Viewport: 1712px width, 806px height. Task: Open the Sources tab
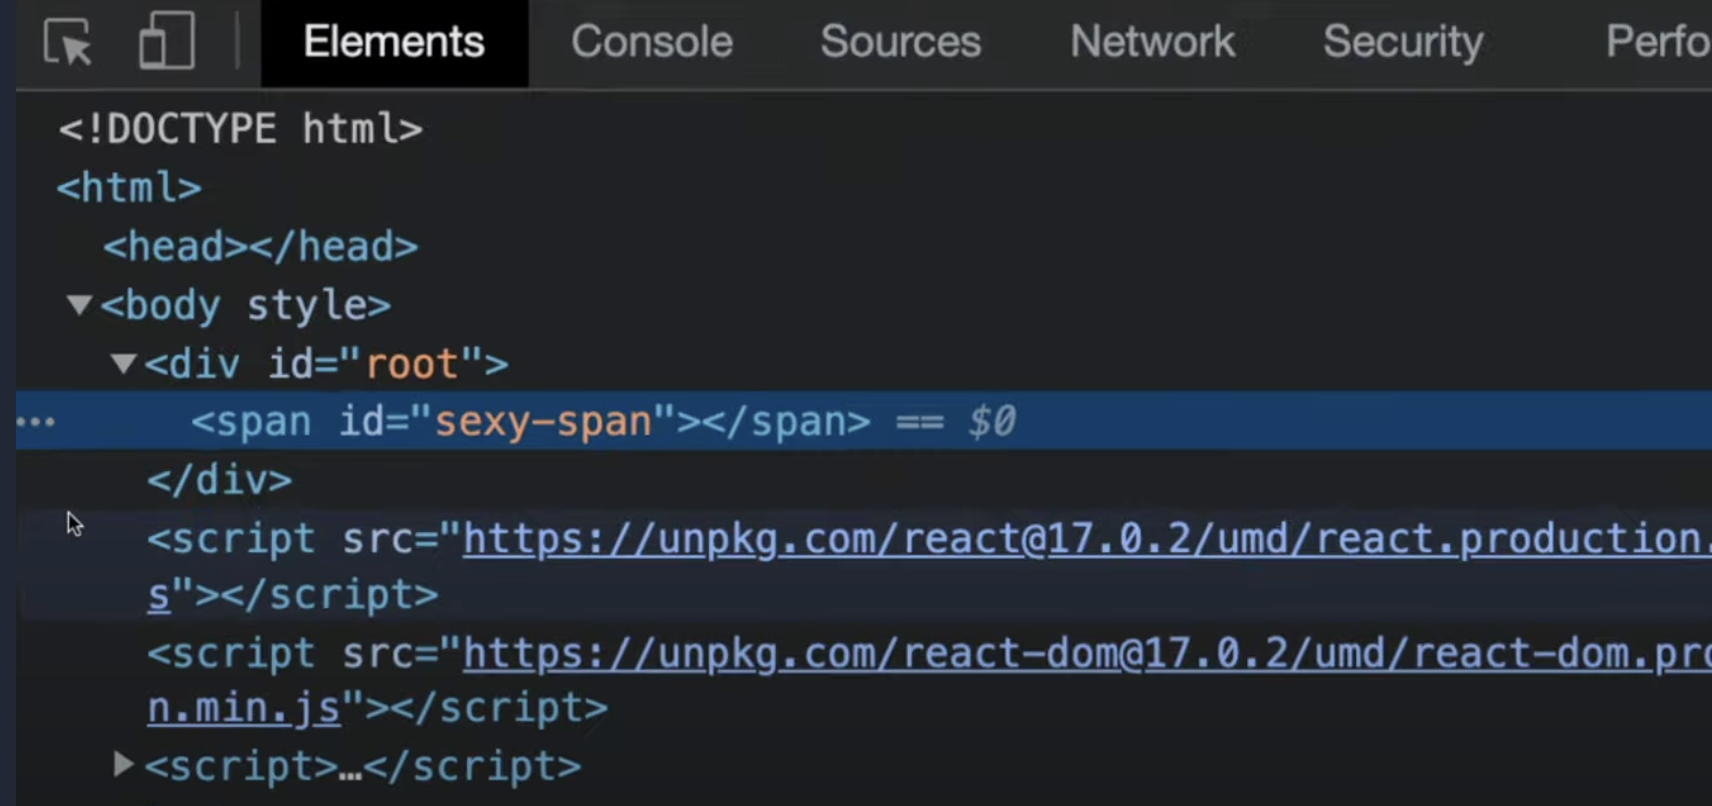point(900,42)
